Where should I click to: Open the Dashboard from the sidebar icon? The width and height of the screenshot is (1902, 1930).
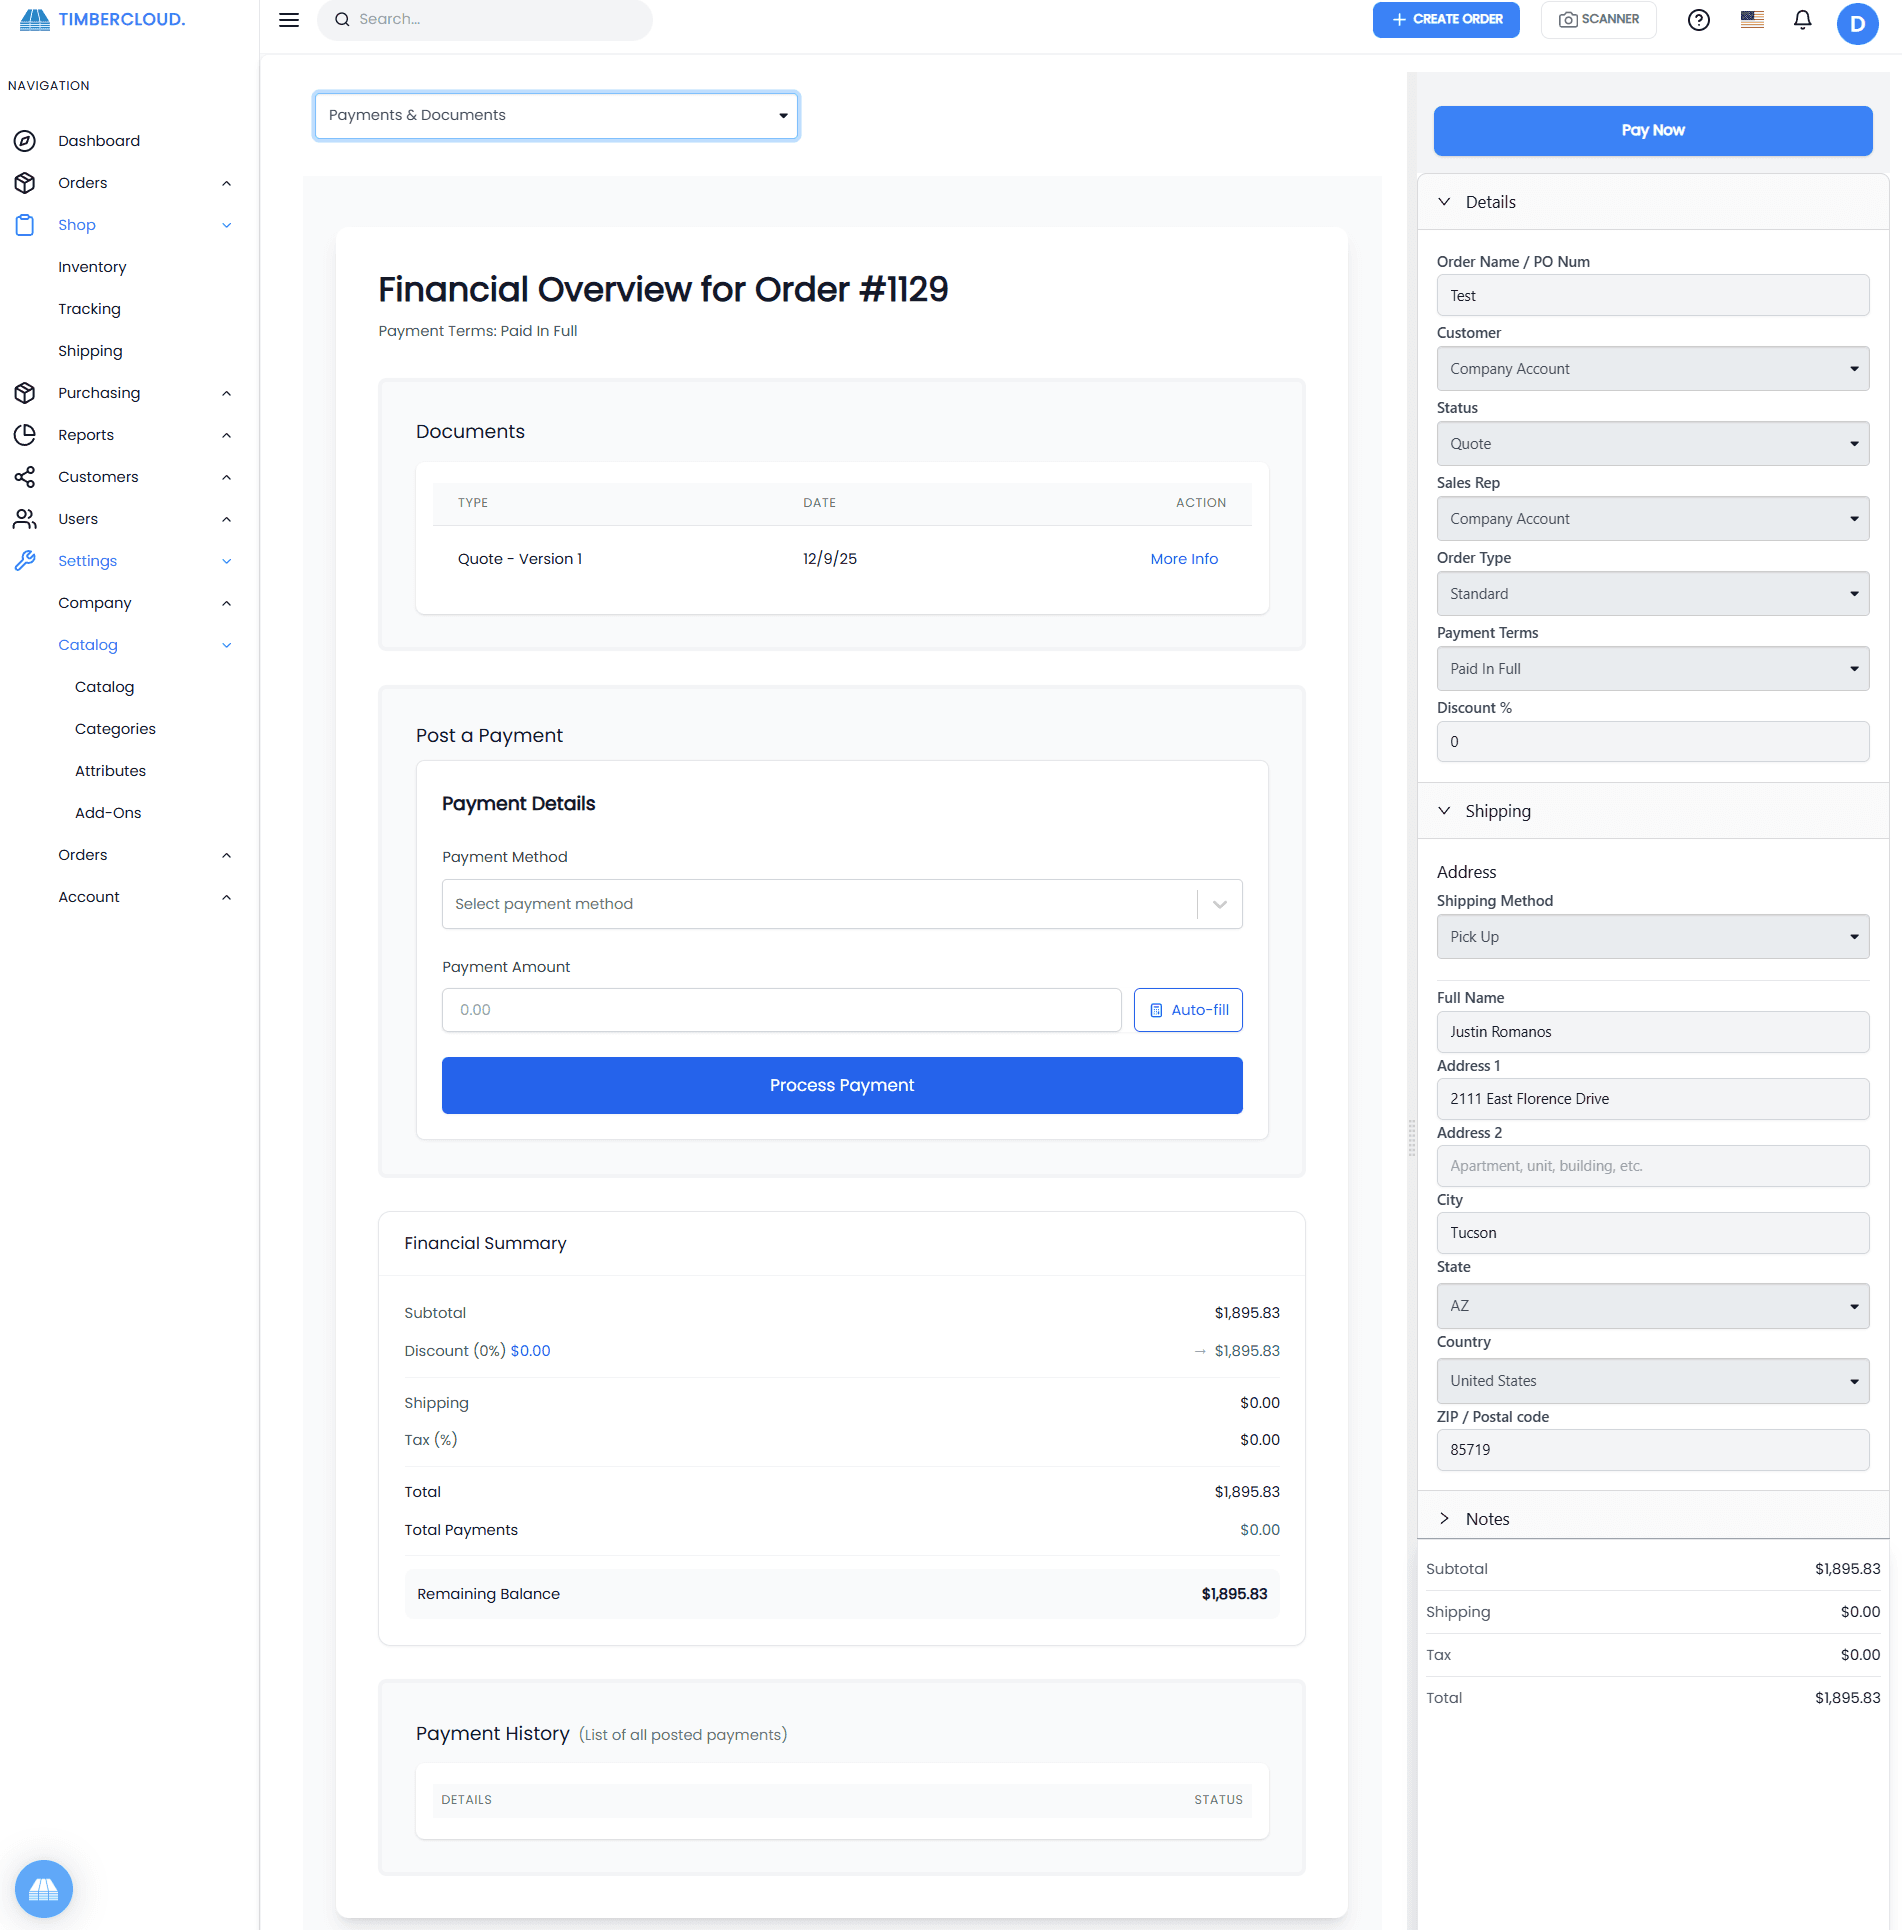point(25,141)
